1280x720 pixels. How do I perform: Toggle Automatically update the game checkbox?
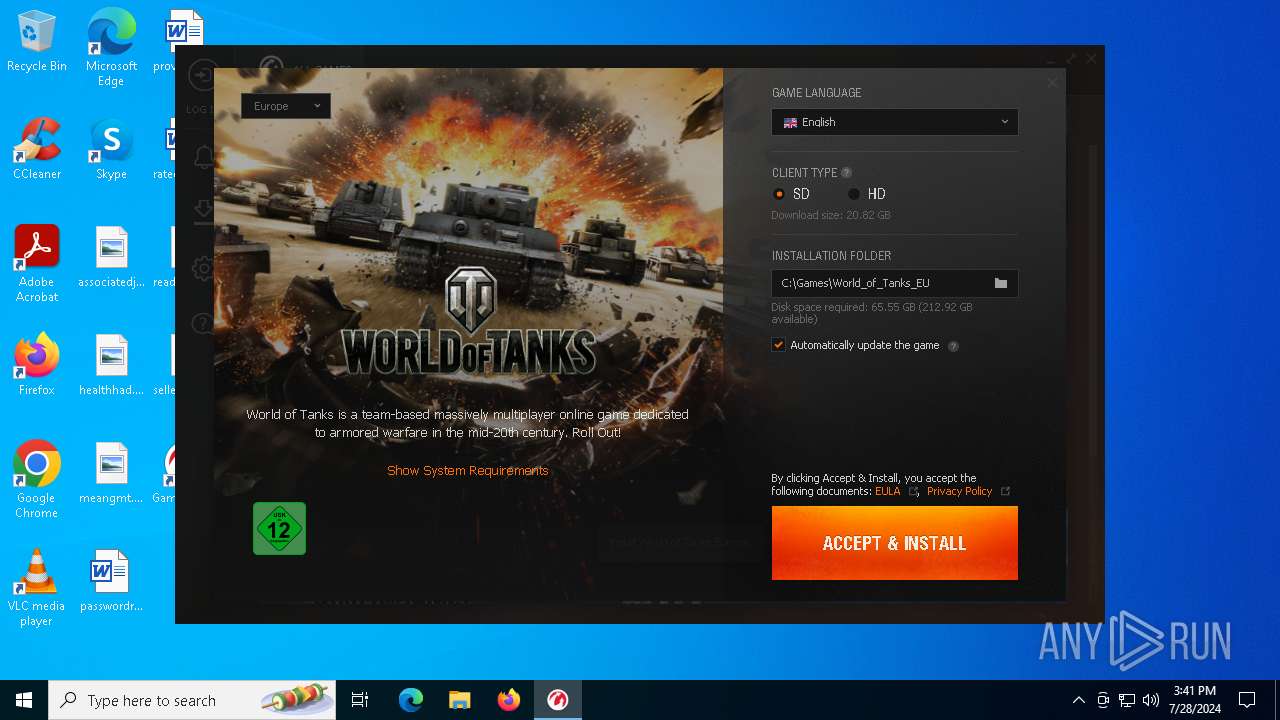pos(778,345)
